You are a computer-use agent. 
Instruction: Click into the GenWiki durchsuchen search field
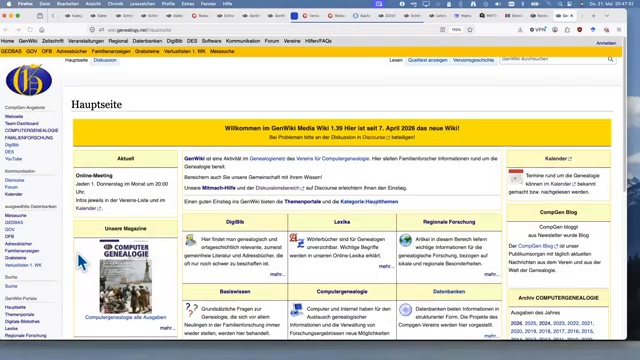(x=553, y=59)
